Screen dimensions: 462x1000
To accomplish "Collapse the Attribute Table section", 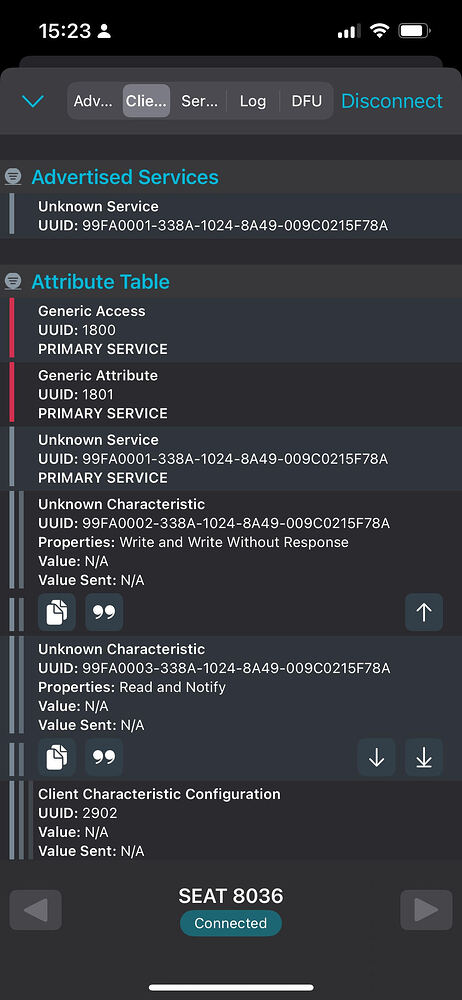I will 13,281.
